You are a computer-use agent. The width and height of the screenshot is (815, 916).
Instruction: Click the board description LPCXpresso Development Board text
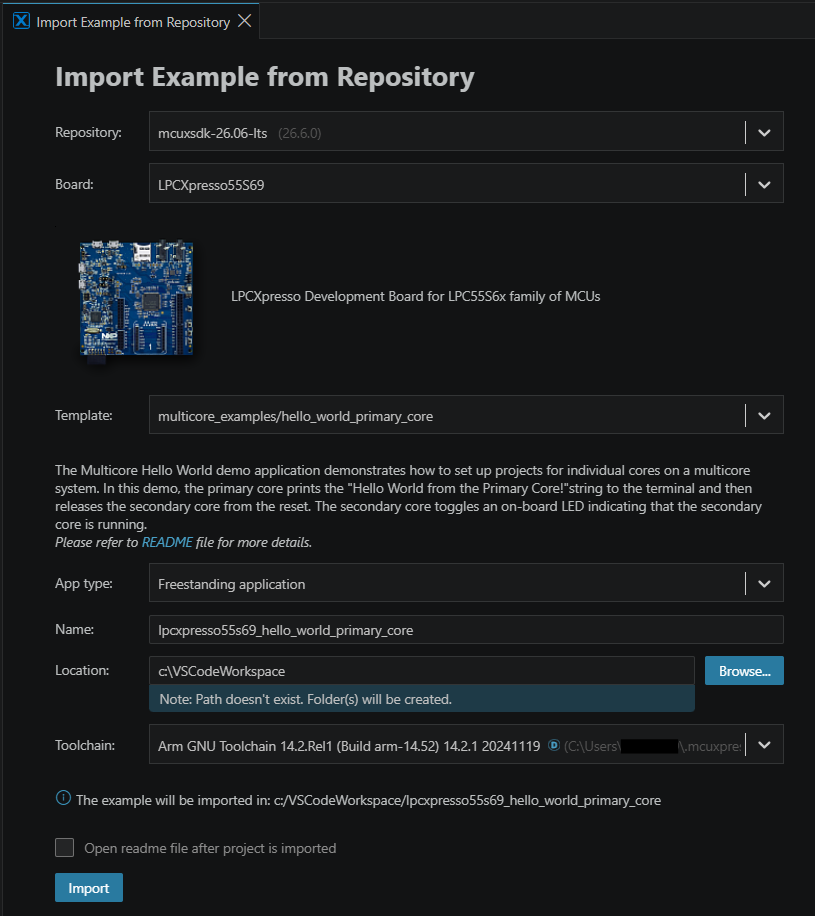[415, 296]
